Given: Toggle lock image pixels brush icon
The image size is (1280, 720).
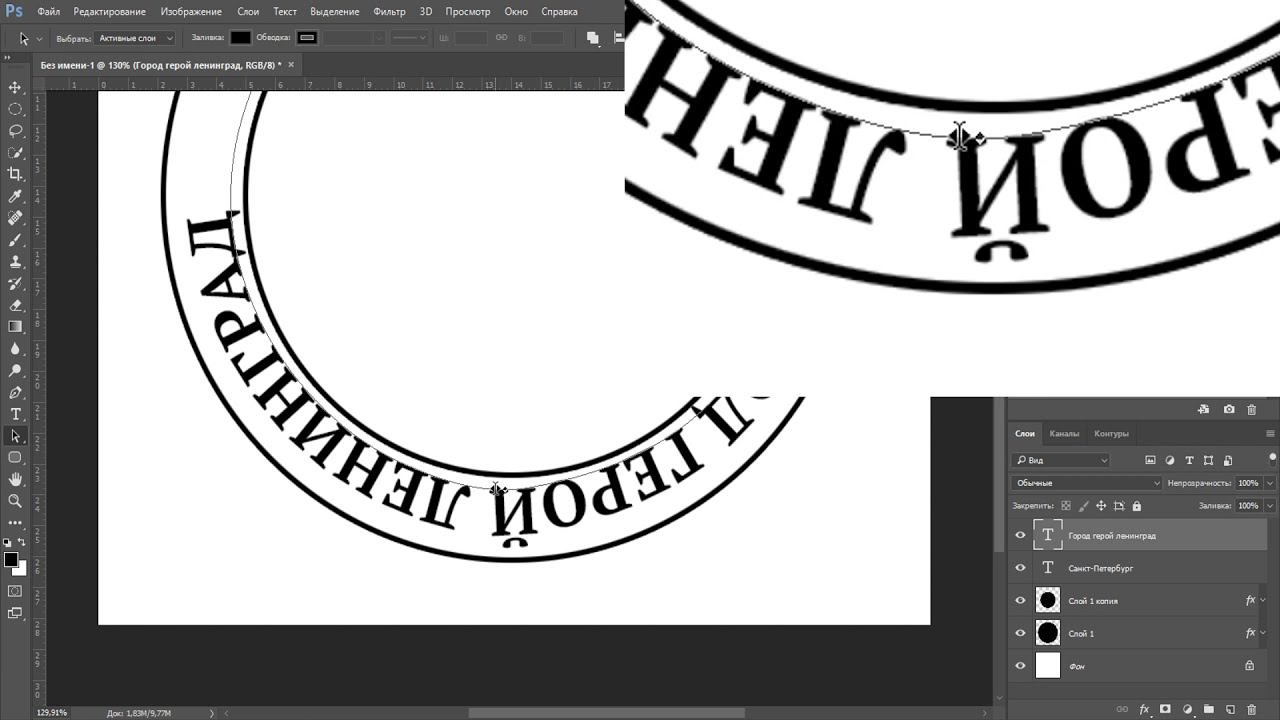Looking at the screenshot, I should (x=1083, y=506).
